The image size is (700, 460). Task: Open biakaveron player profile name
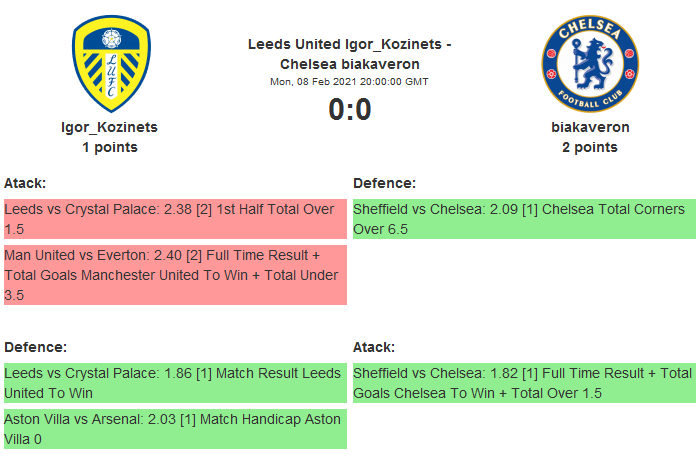click(x=590, y=127)
